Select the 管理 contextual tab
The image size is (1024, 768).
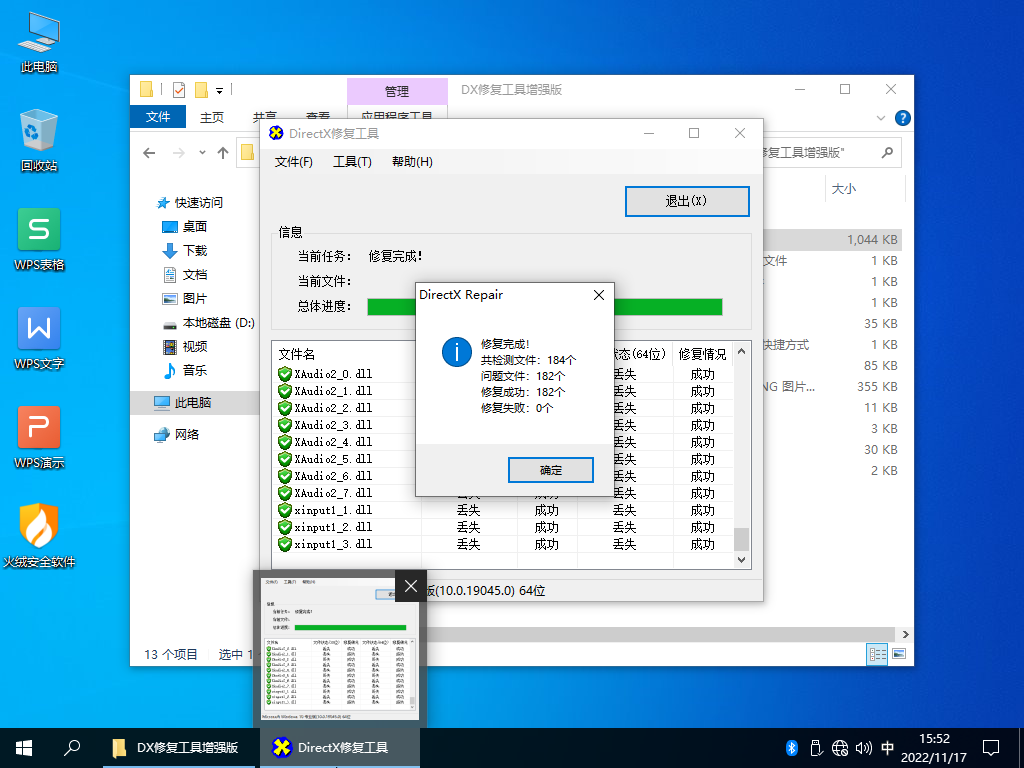click(397, 91)
